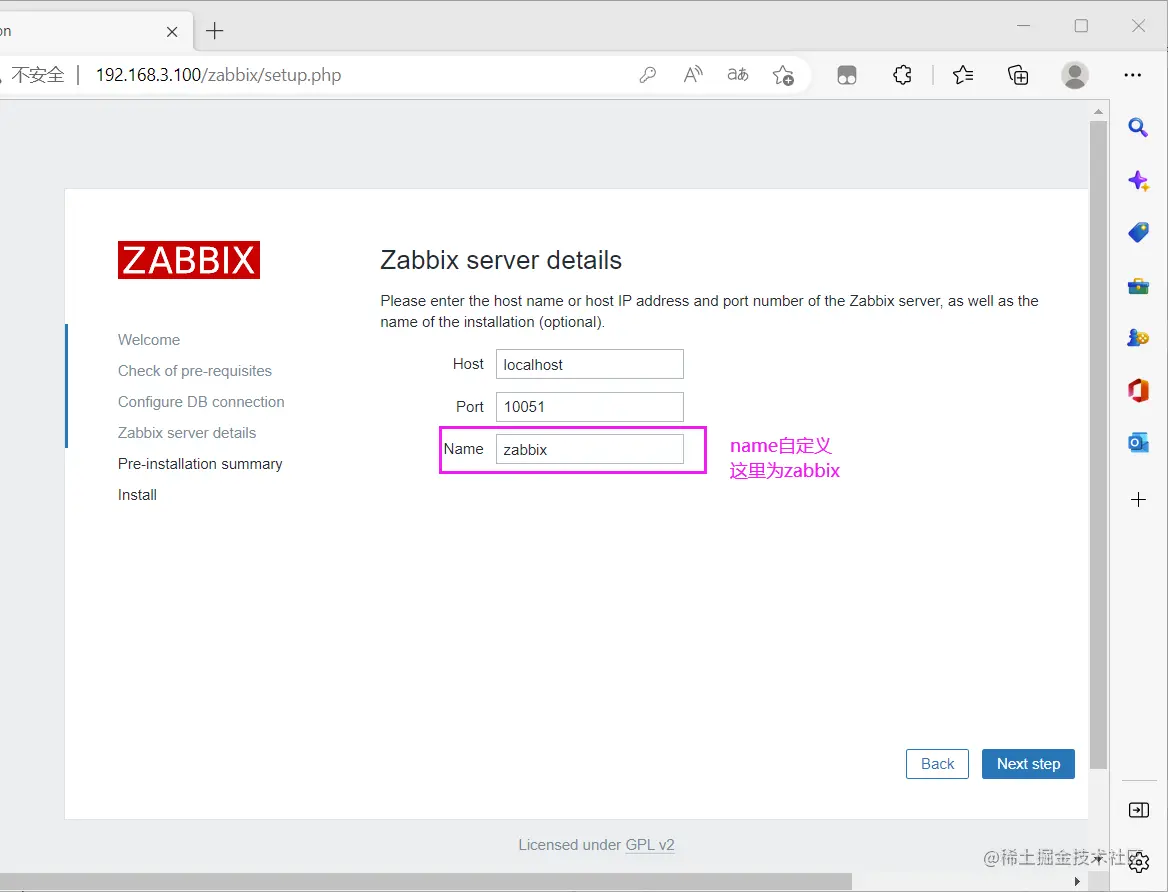Select Configure DB connection step
Screen dimensions: 1168x892
click(x=201, y=402)
